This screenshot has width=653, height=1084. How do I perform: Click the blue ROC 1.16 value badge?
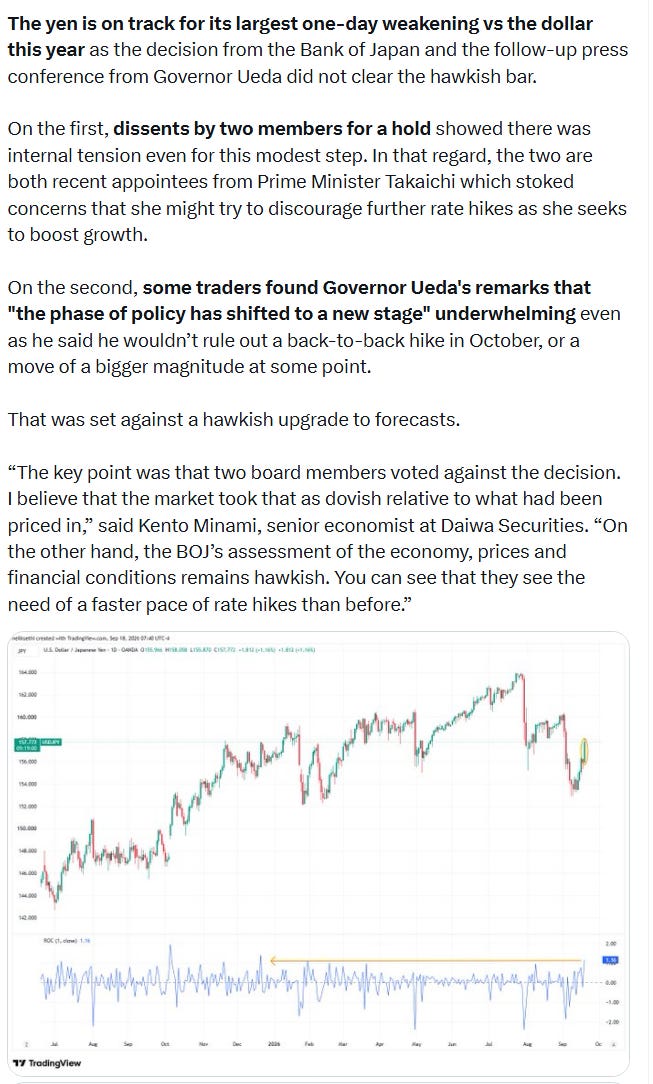point(611,960)
